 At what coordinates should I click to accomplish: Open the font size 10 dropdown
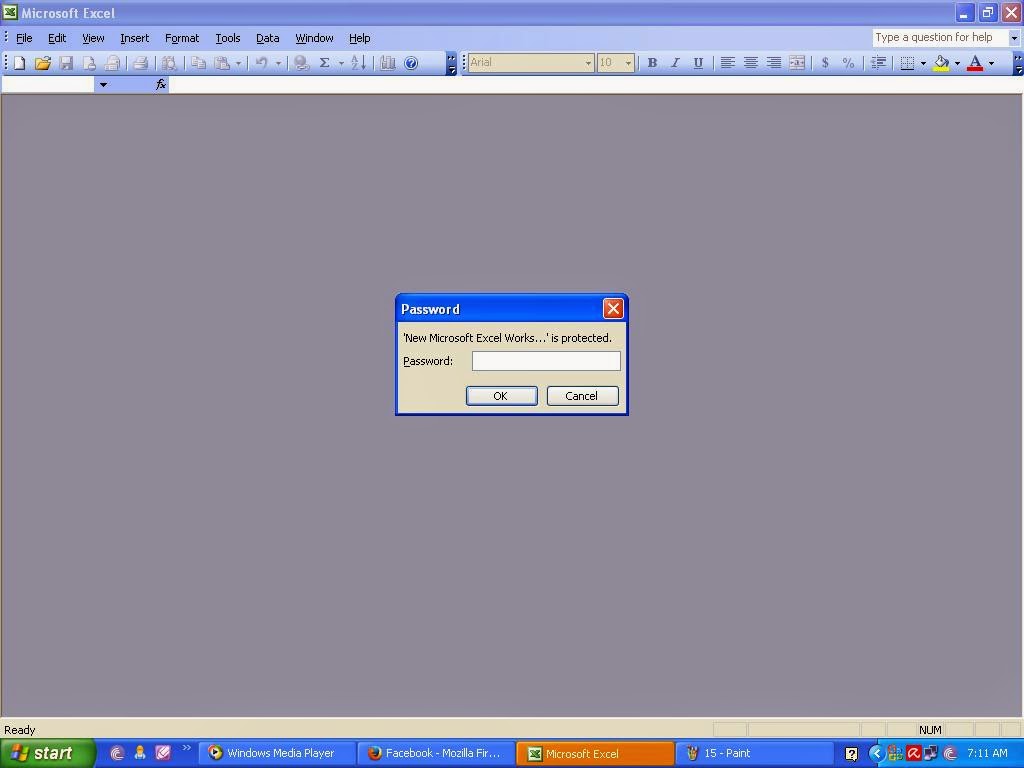[628, 63]
